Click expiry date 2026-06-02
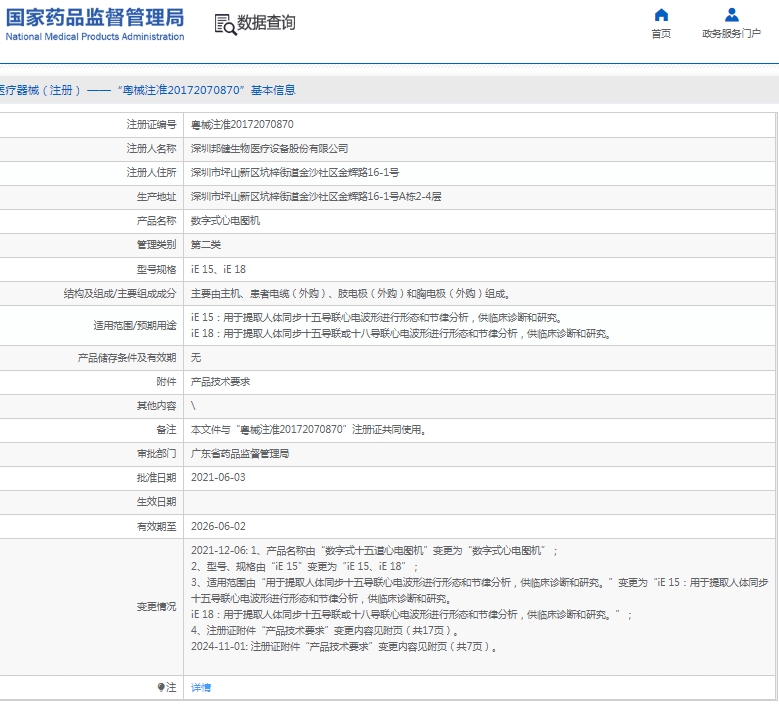Image resolution: width=779 pixels, height=705 pixels. (x=218, y=526)
